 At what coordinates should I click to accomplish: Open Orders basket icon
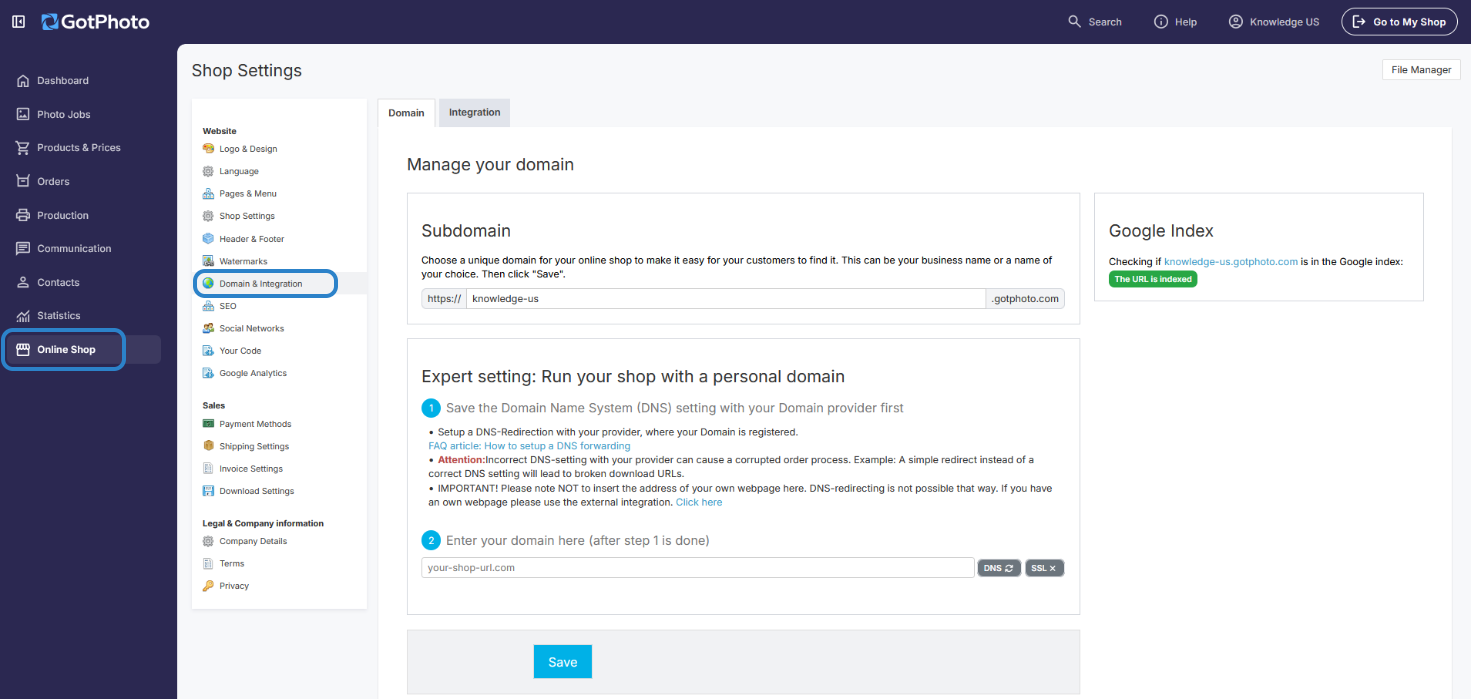pyautogui.click(x=23, y=181)
